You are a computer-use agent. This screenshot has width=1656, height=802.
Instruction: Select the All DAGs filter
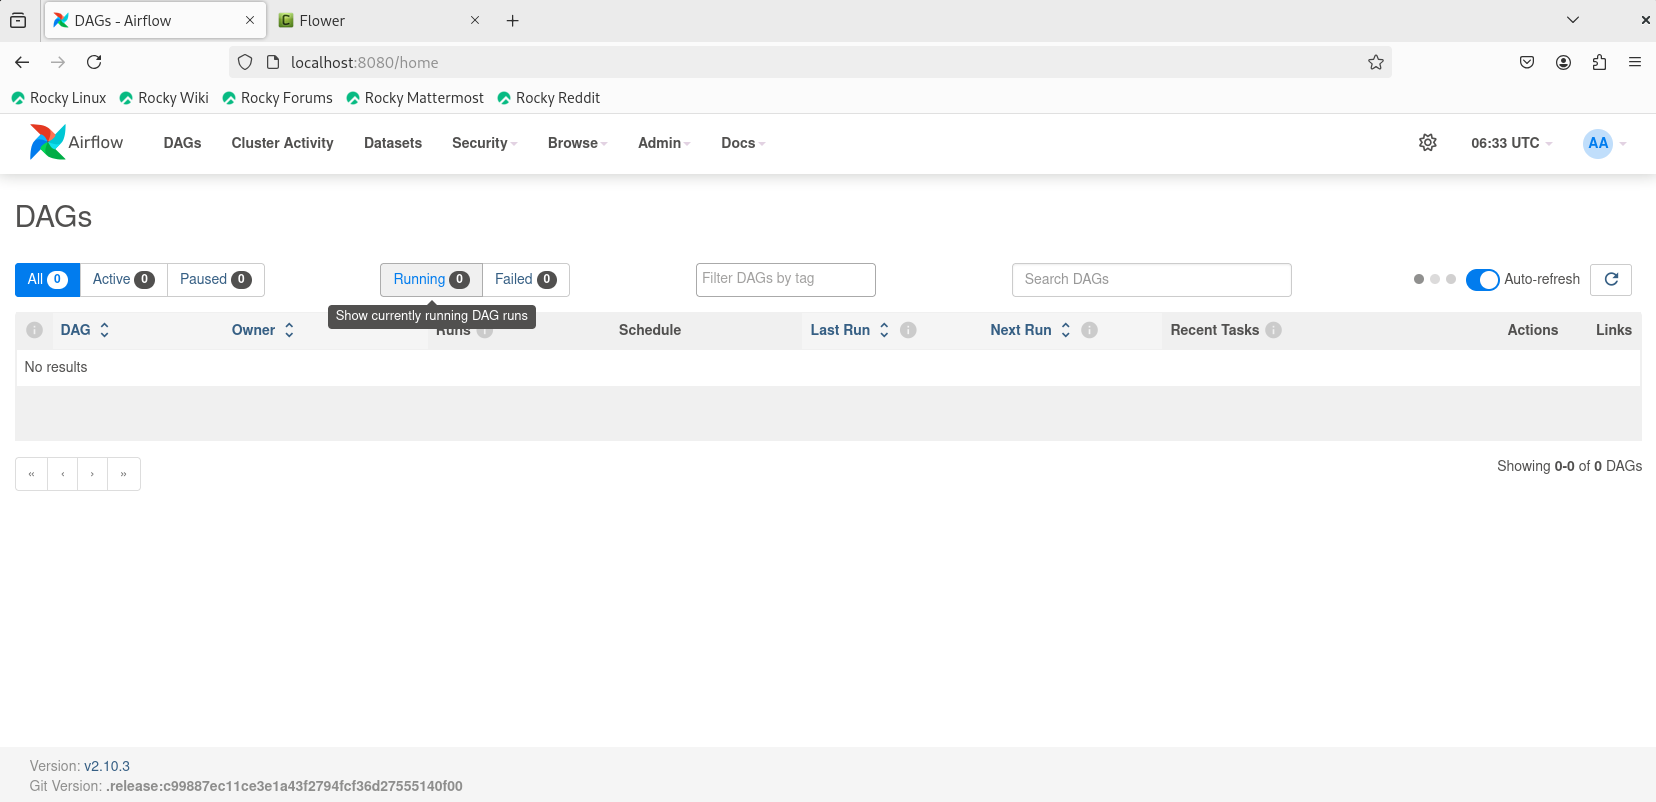47,280
